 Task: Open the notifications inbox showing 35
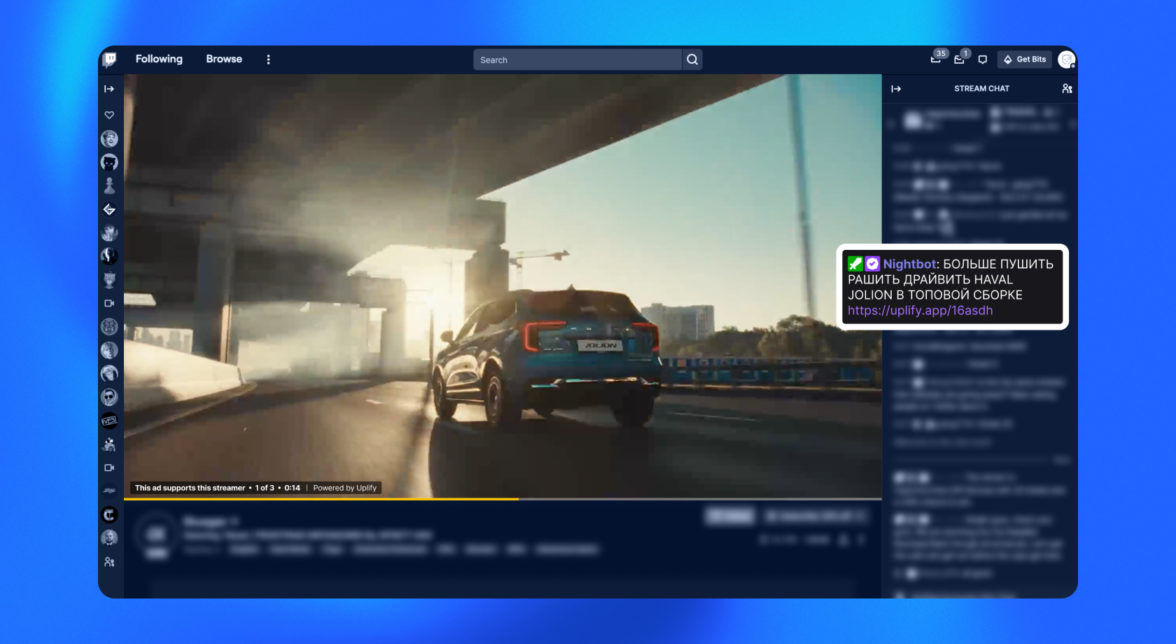[x=936, y=59]
